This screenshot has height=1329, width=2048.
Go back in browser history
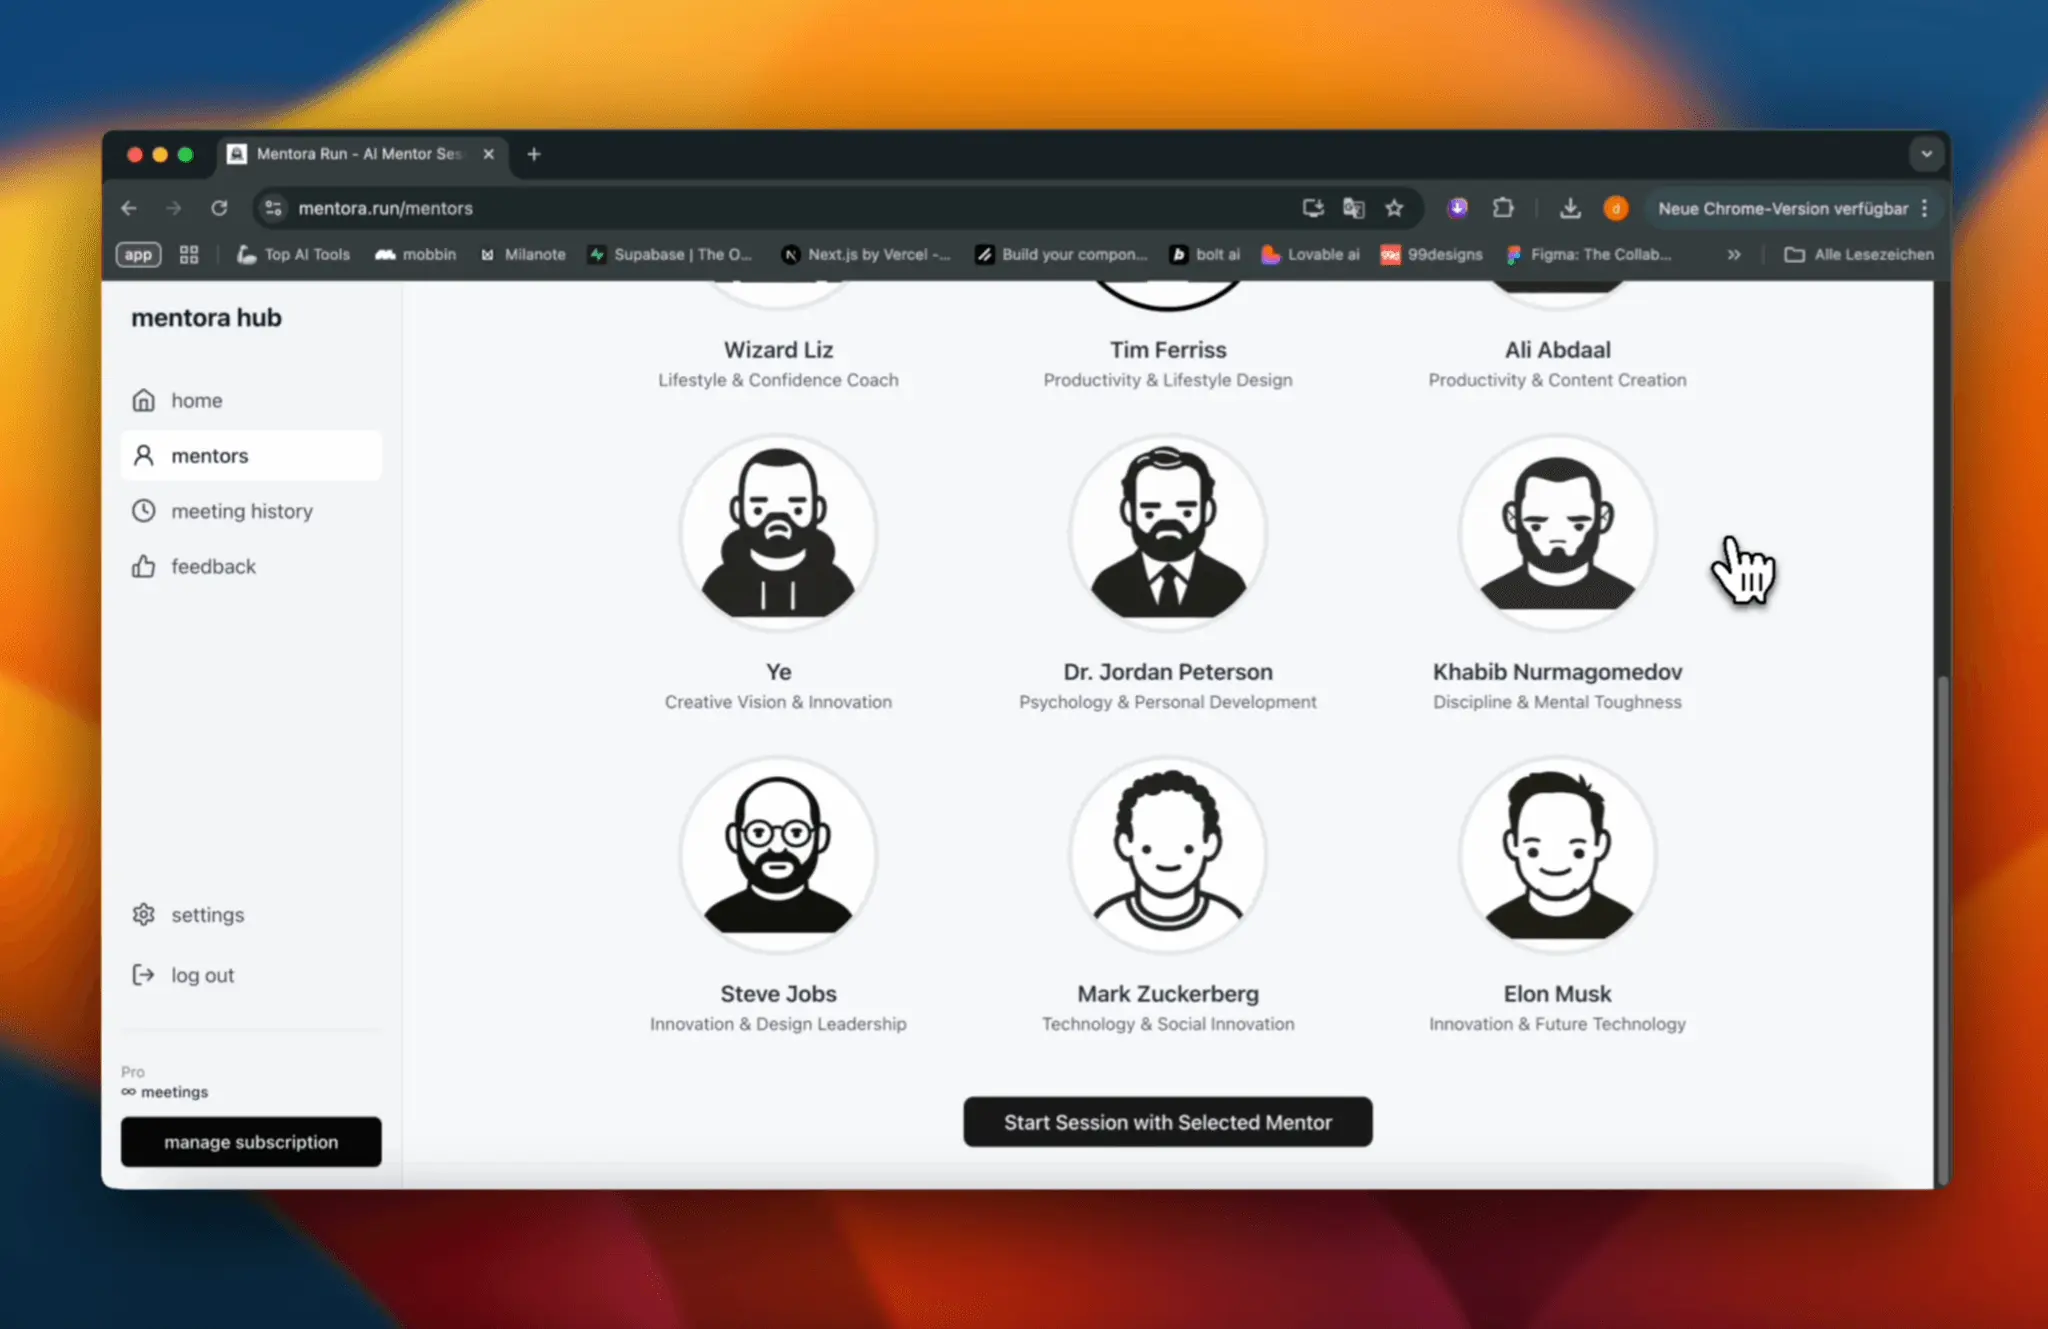[x=129, y=208]
